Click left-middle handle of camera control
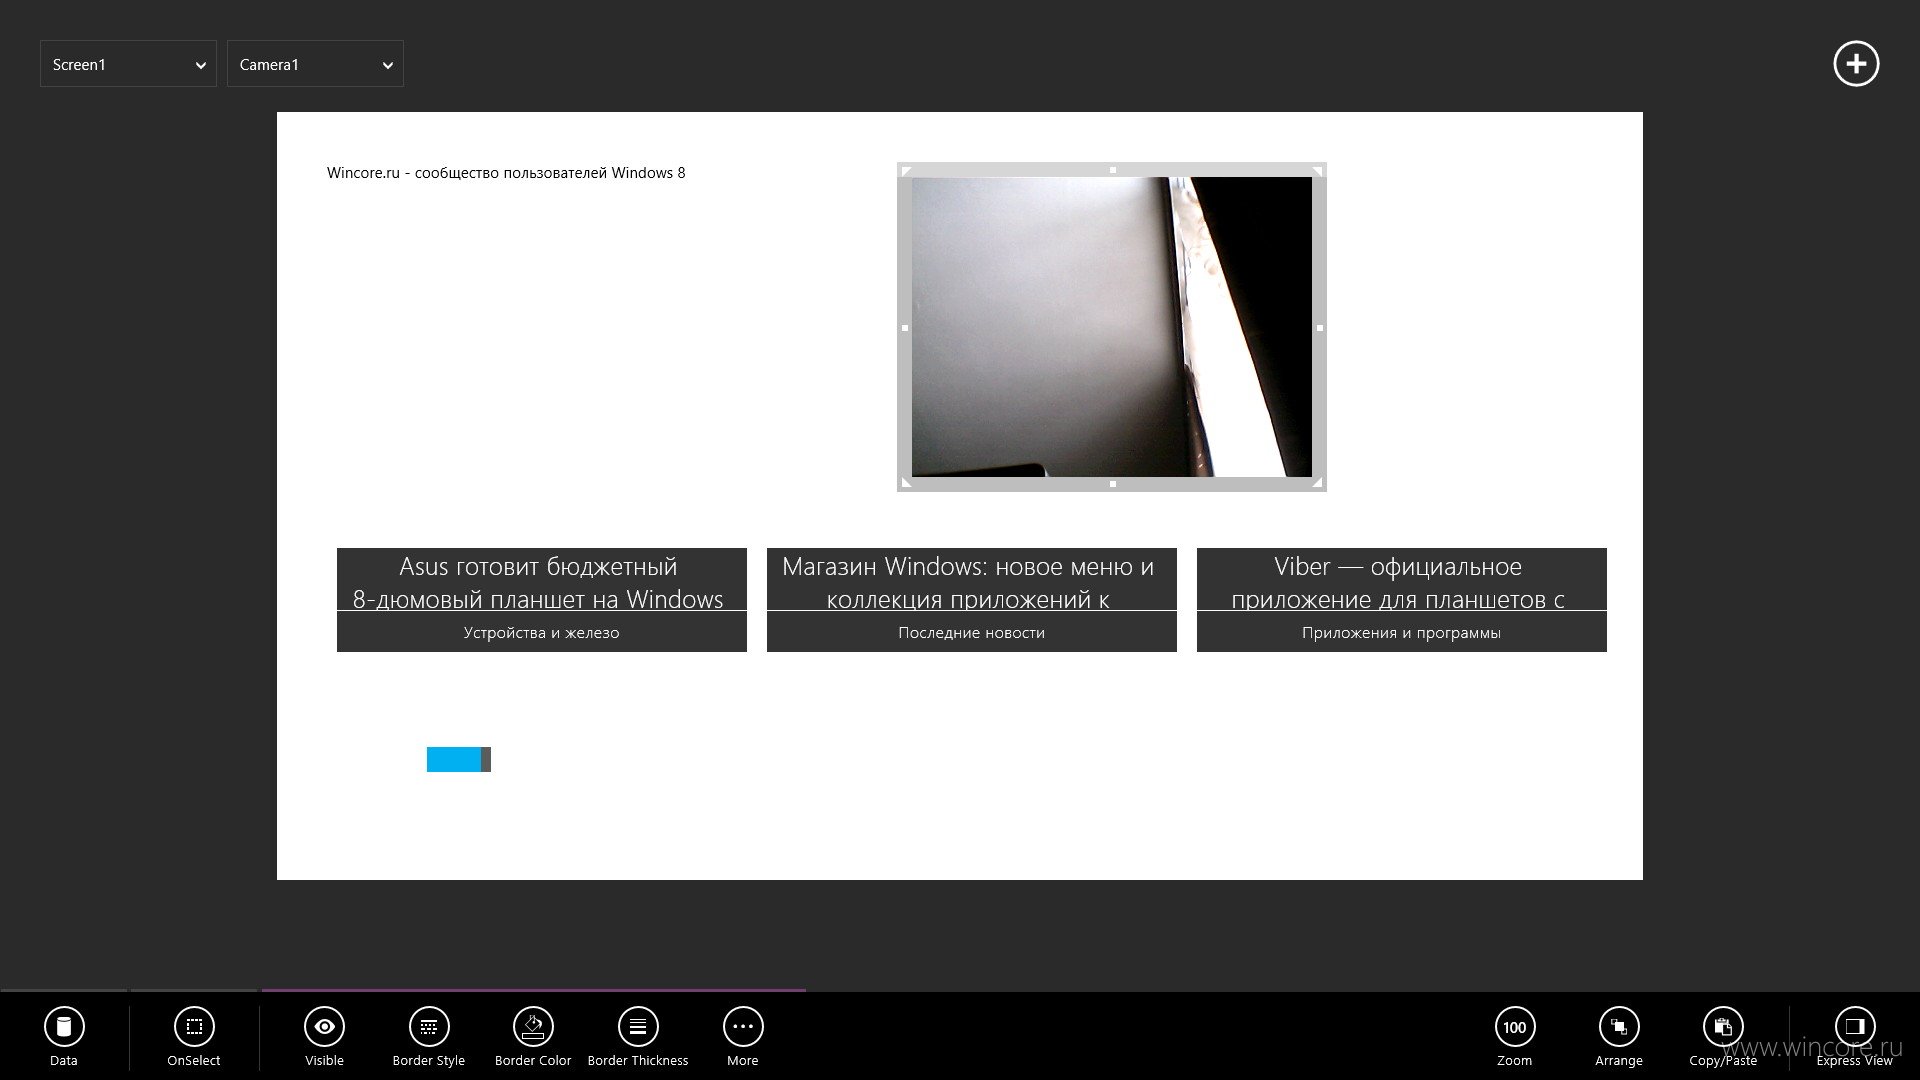Image resolution: width=1920 pixels, height=1080 pixels. click(x=906, y=328)
